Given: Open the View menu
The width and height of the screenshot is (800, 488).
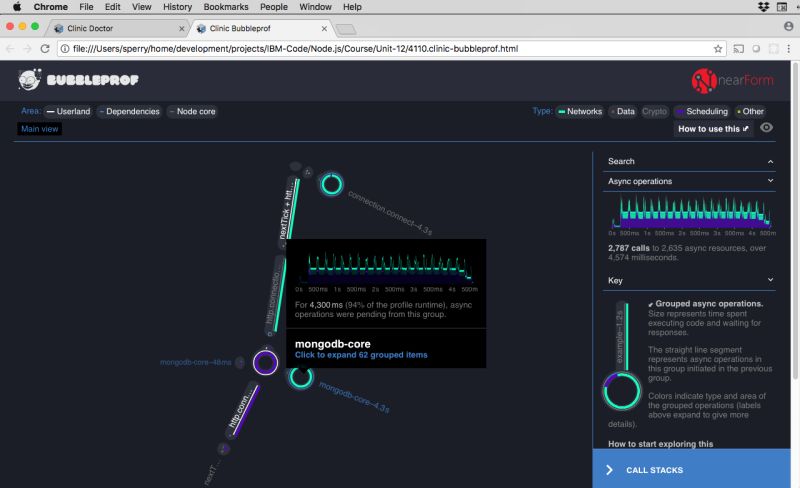Looking at the screenshot, I should [x=141, y=7].
